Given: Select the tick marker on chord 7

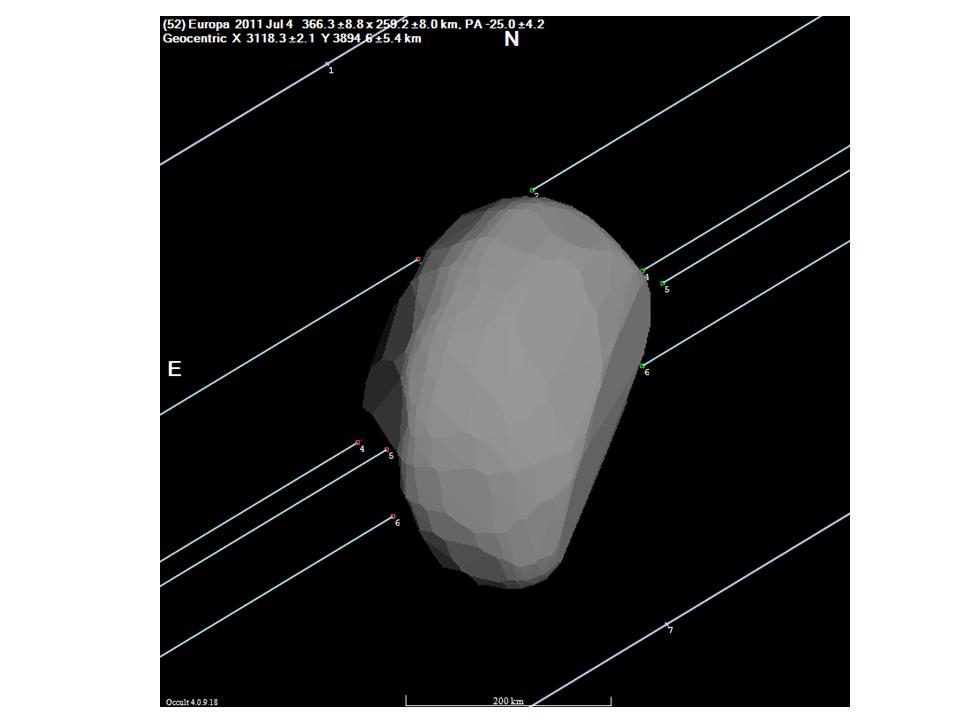Looking at the screenshot, I should (x=666, y=625).
